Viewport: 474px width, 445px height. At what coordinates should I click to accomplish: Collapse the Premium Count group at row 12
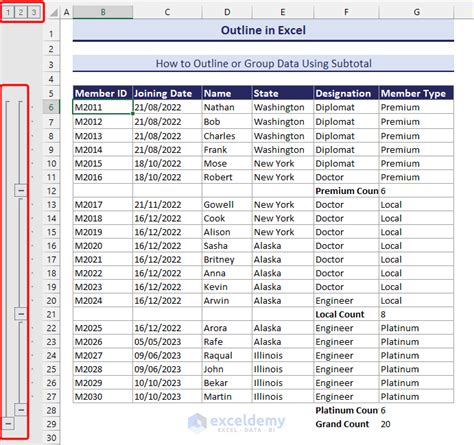point(21,191)
